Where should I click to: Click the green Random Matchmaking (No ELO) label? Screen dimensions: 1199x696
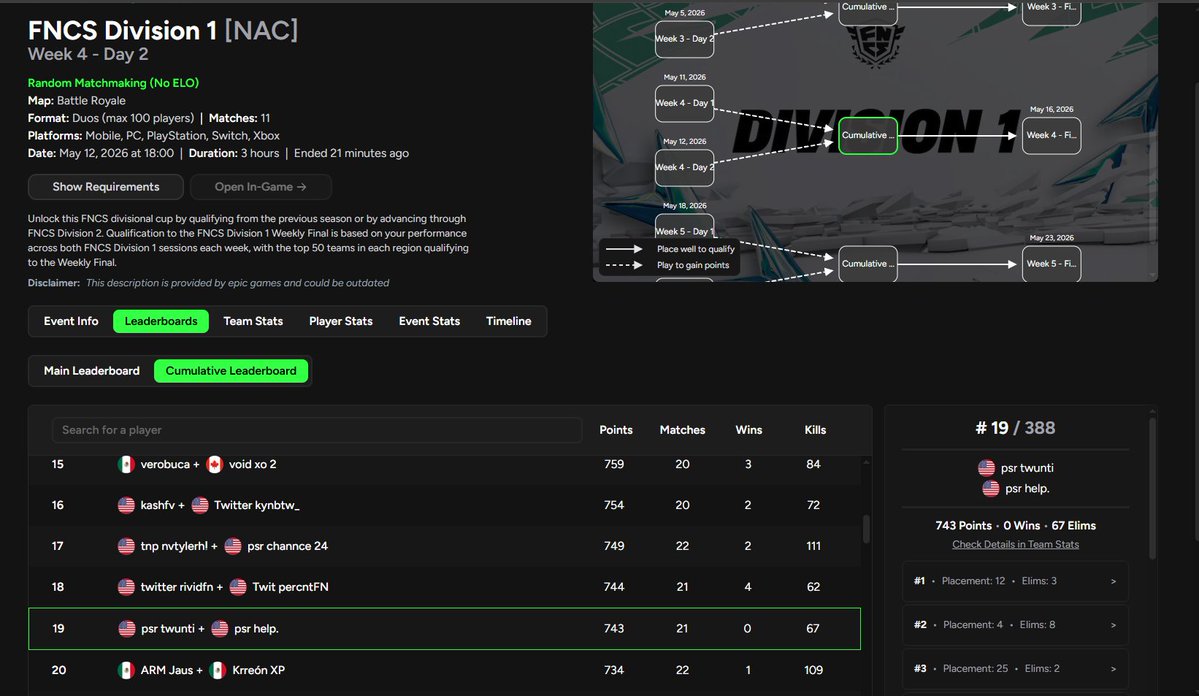[x=113, y=83]
